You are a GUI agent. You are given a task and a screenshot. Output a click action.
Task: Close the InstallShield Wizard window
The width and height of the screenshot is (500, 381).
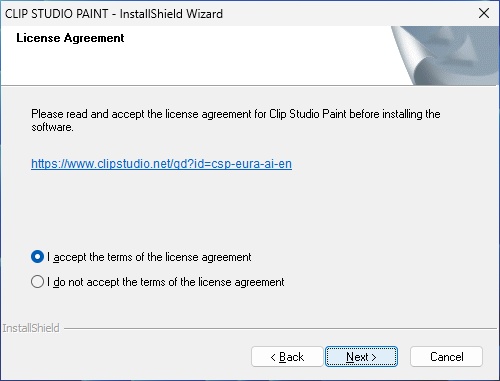484,13
